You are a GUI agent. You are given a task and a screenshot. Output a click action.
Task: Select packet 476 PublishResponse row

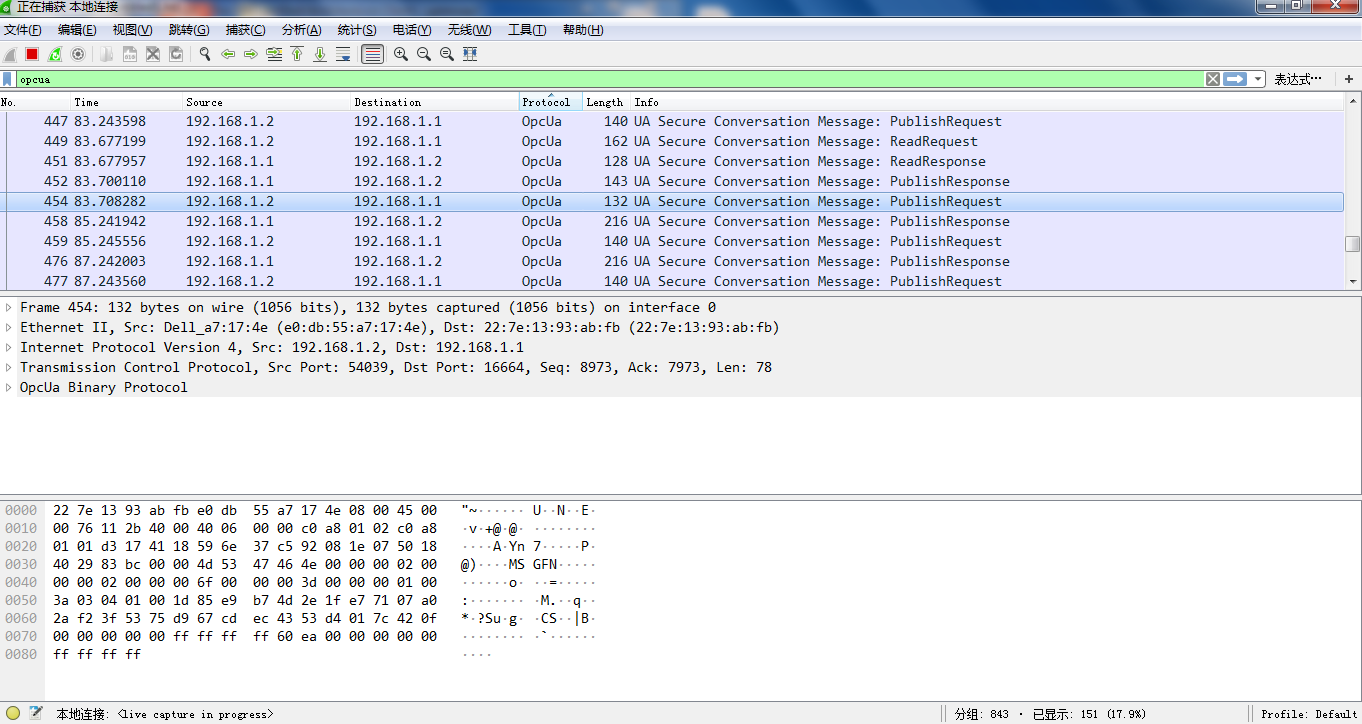672,261
